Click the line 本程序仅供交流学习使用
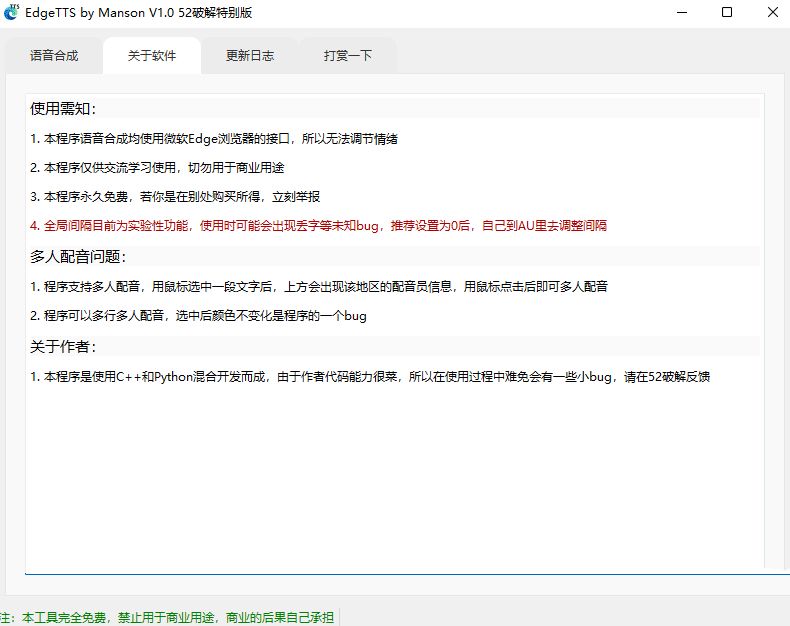 coord(157,168)
